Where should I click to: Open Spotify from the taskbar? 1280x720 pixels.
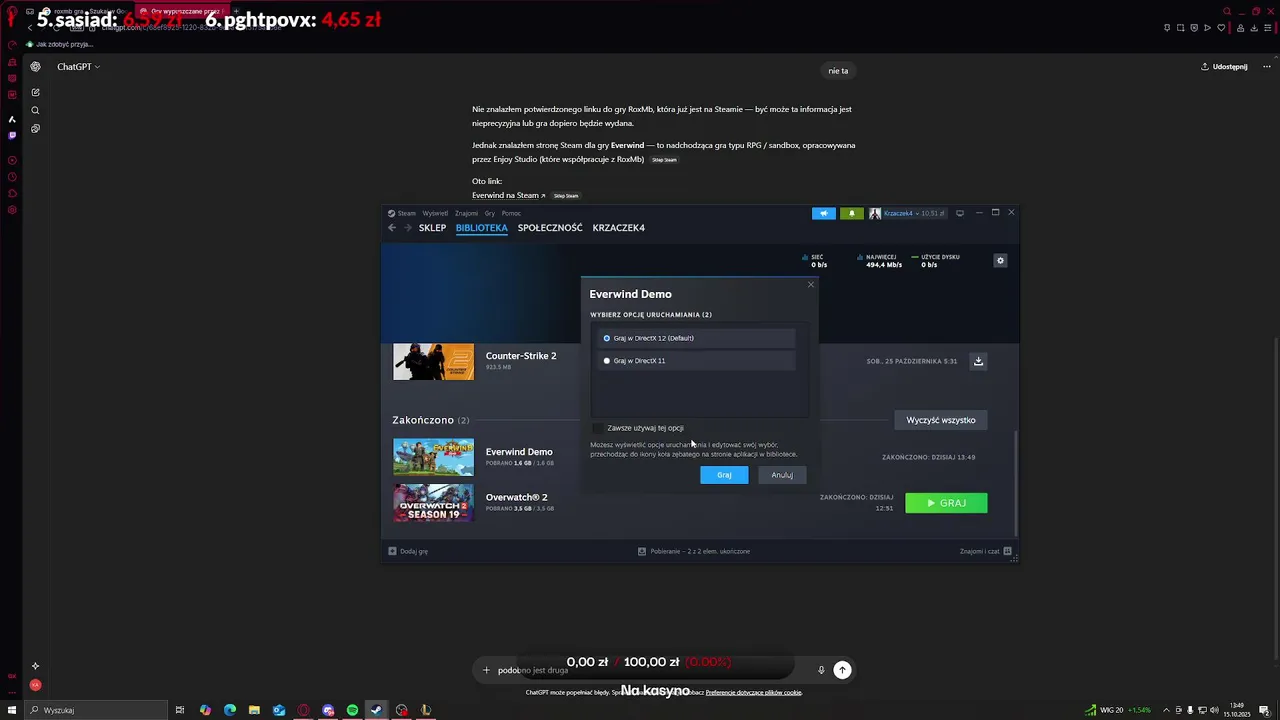352,710
